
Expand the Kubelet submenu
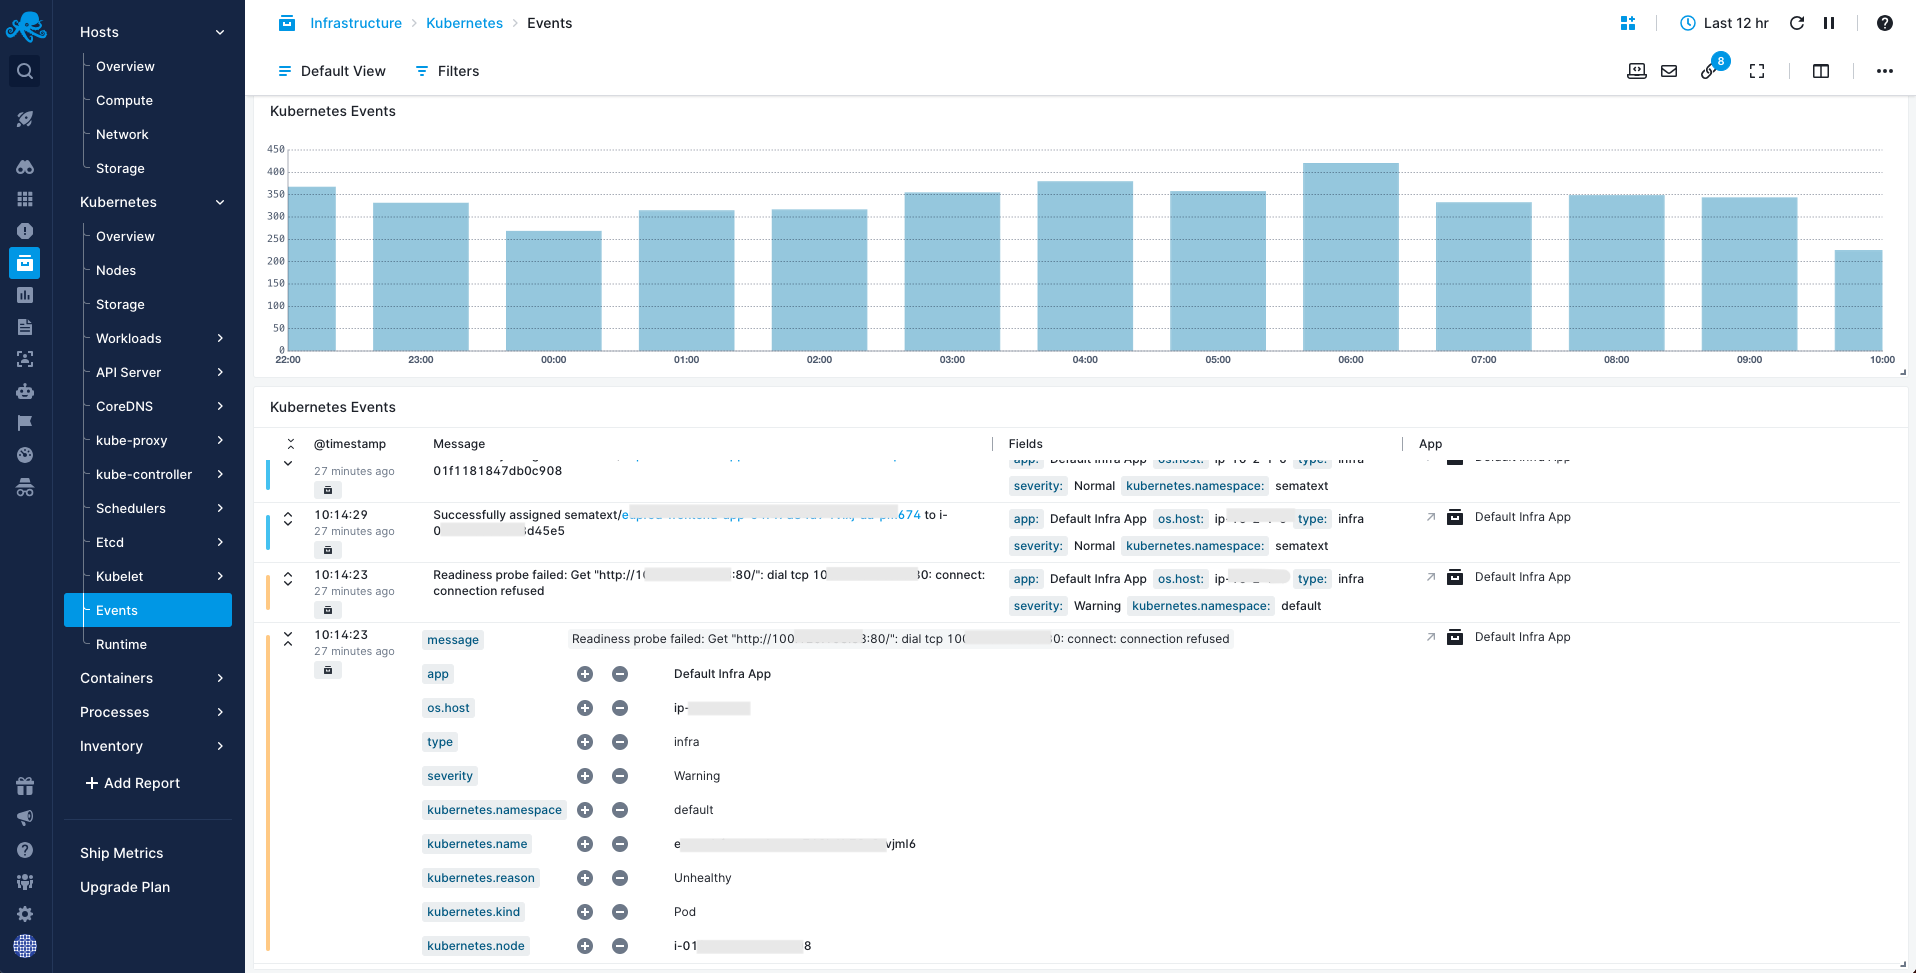point(220,576)
